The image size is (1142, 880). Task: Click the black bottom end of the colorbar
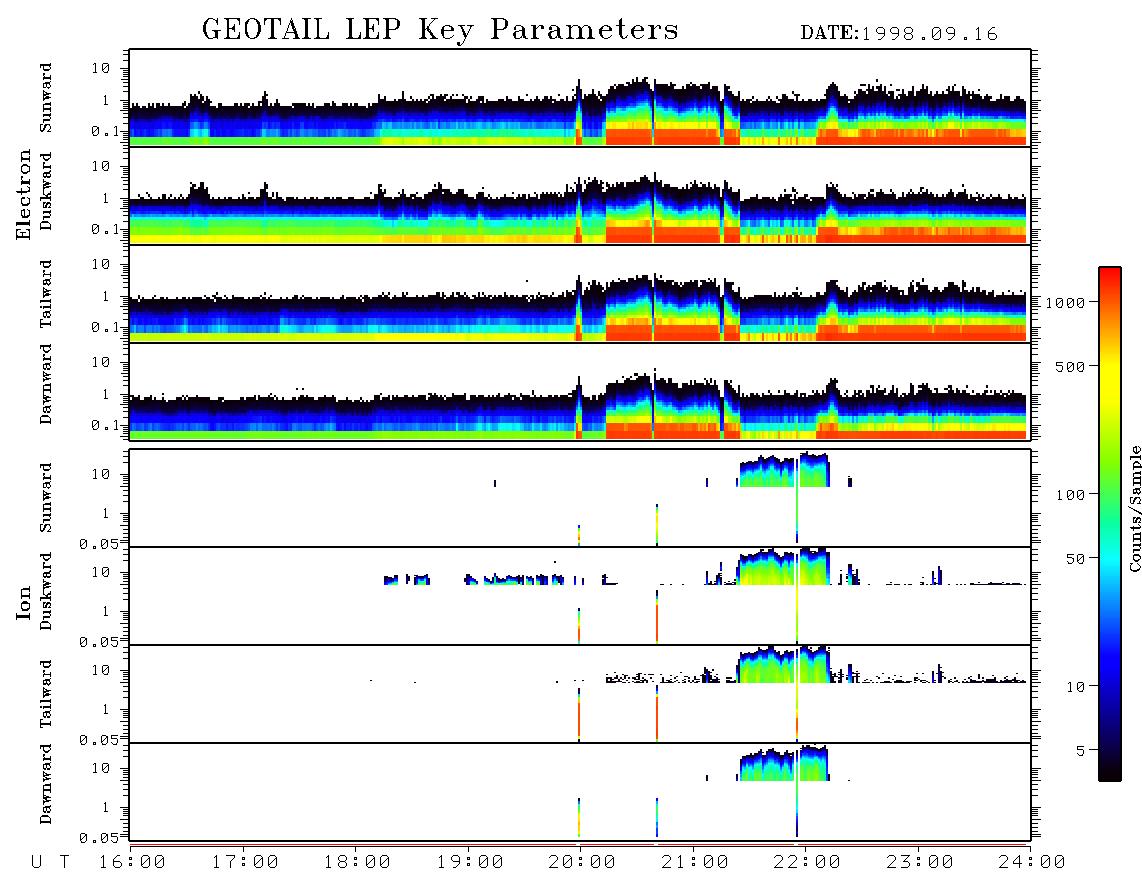pyautogui.click(x=1109, y=772)
